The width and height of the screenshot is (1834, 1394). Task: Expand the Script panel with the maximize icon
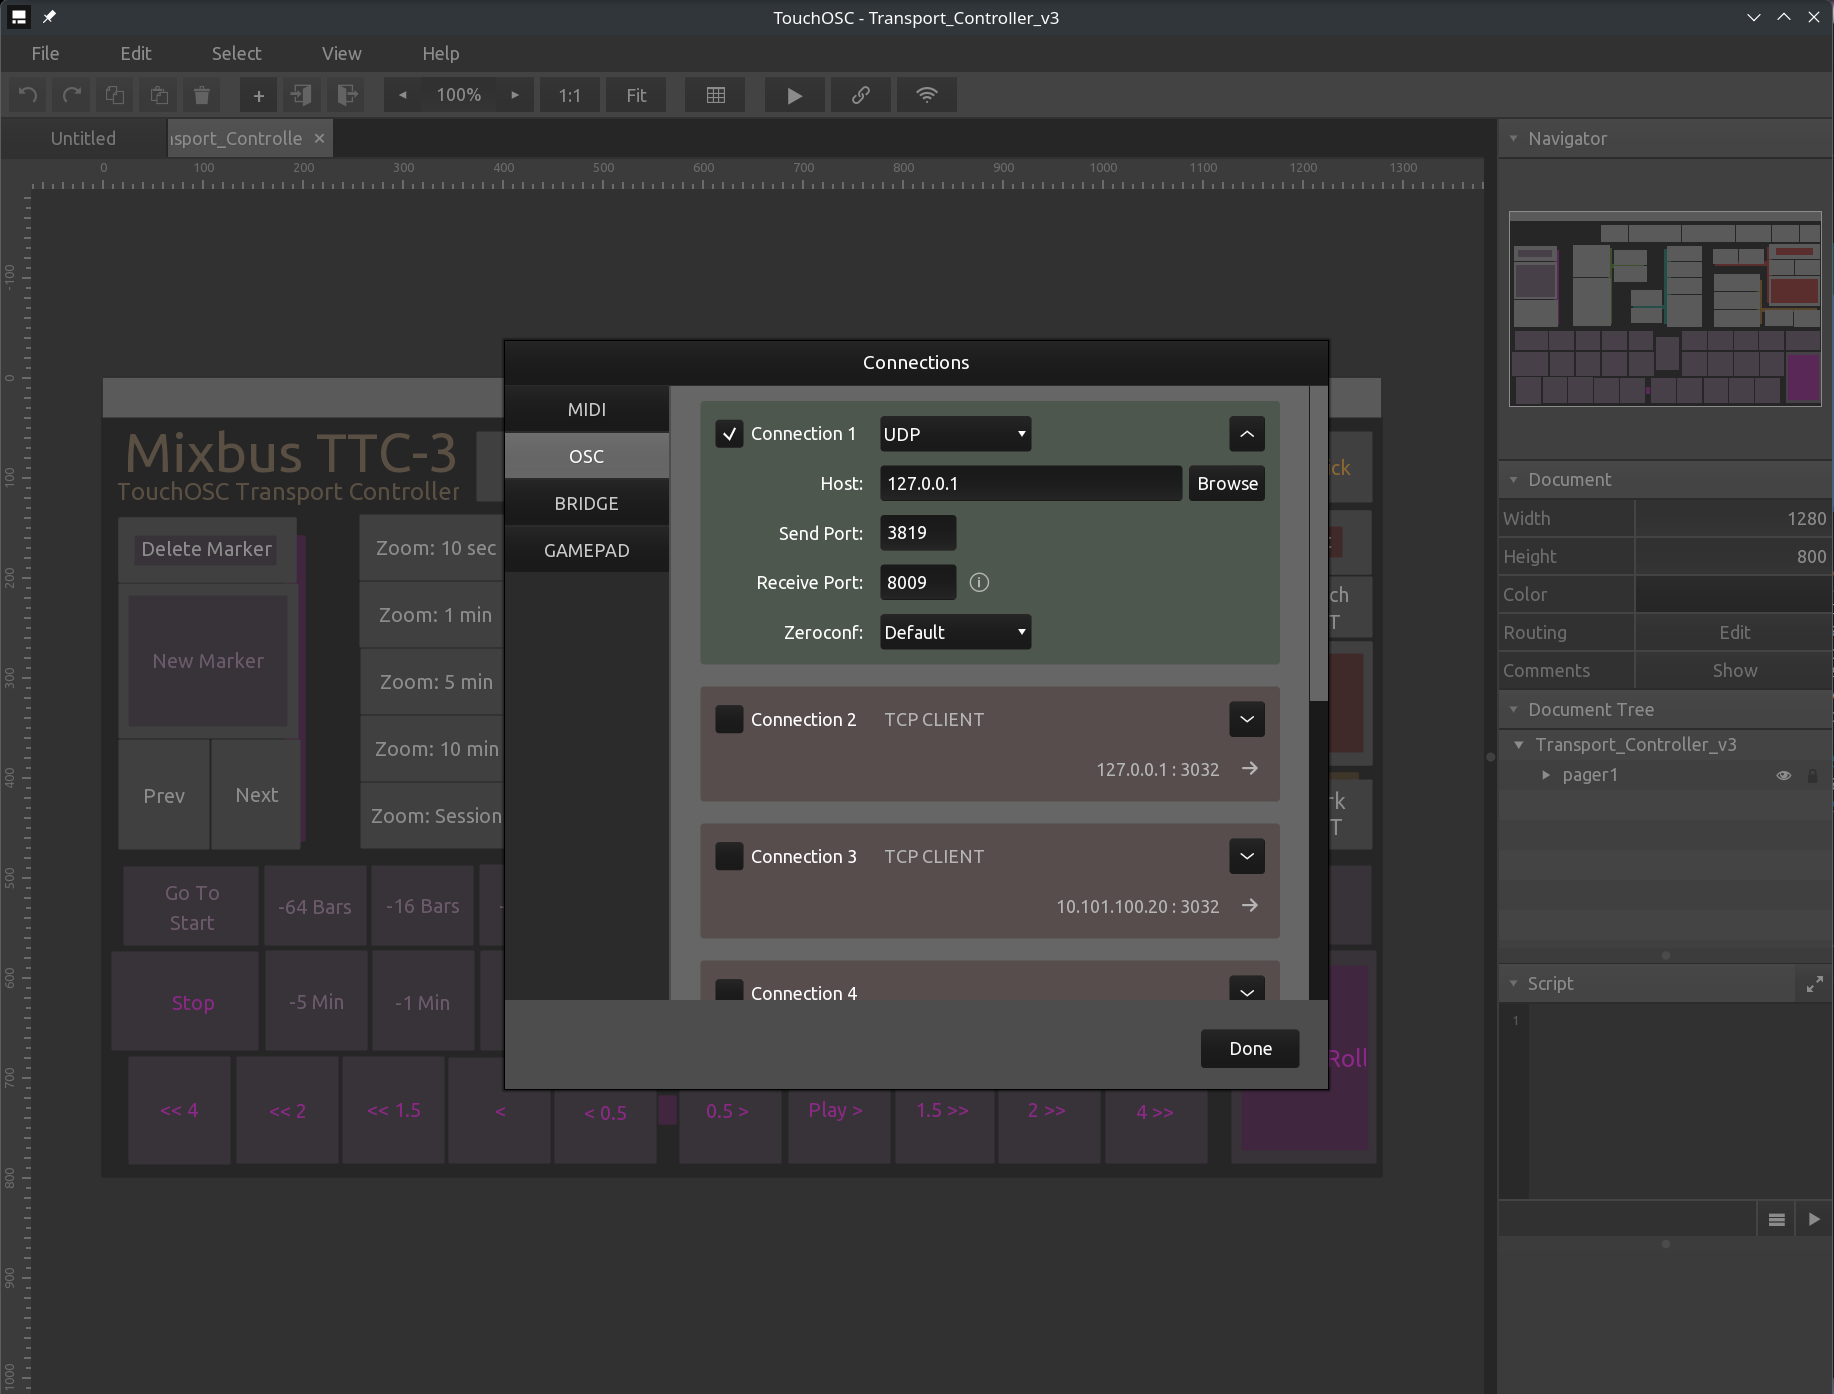click(x=1814, y=984)
